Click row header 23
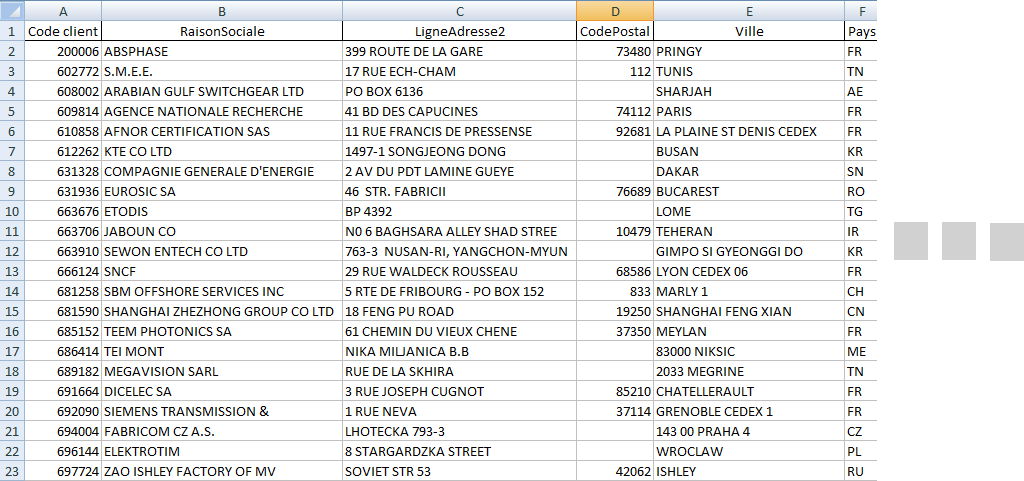This screenshot has width=1024, height=481. click(12, 471)
